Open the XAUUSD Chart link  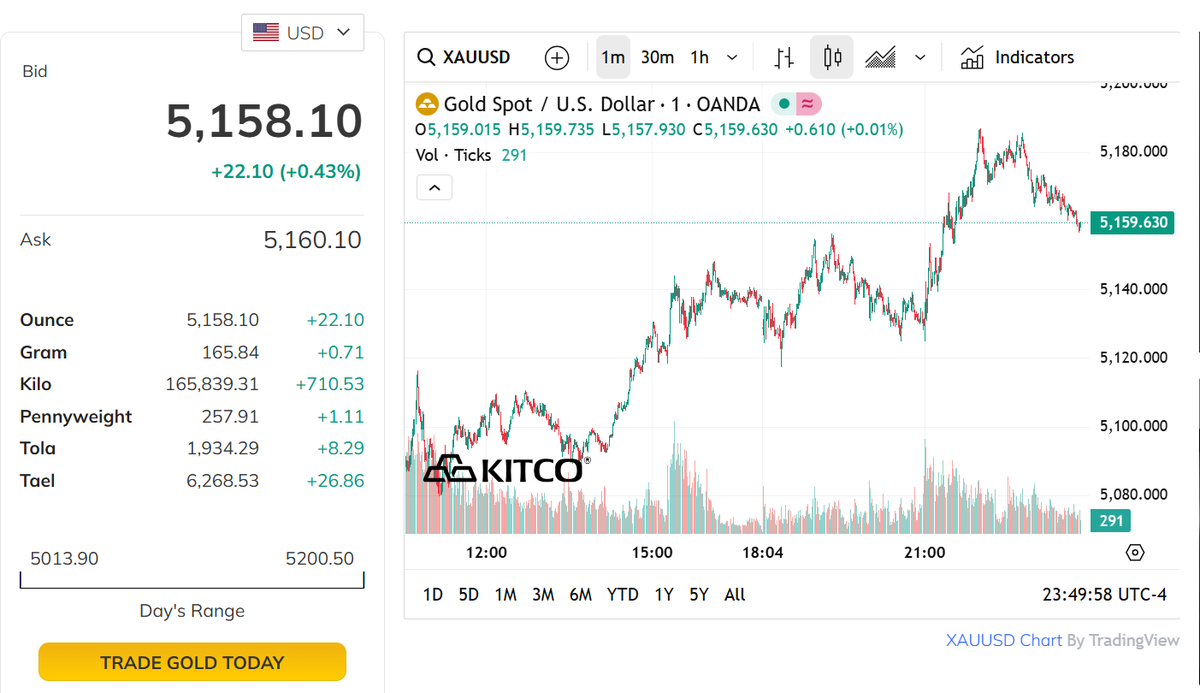pyautogui.click(x=1003, y=640)
